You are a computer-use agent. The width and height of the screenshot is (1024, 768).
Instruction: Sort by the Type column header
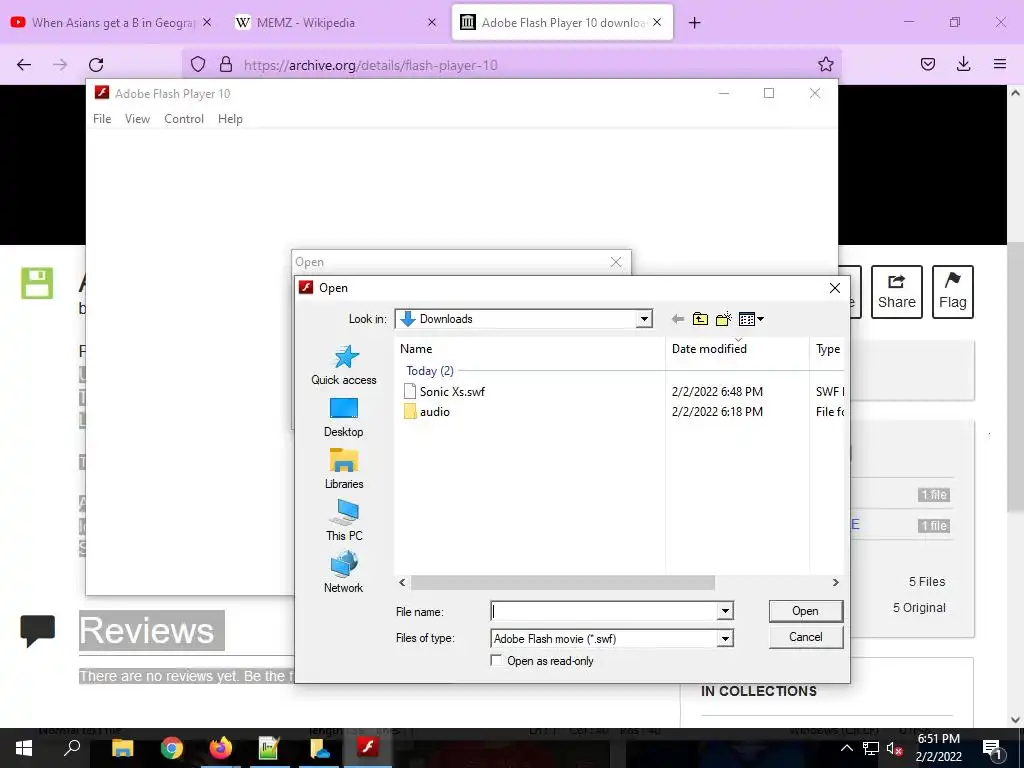coord(828,349)
